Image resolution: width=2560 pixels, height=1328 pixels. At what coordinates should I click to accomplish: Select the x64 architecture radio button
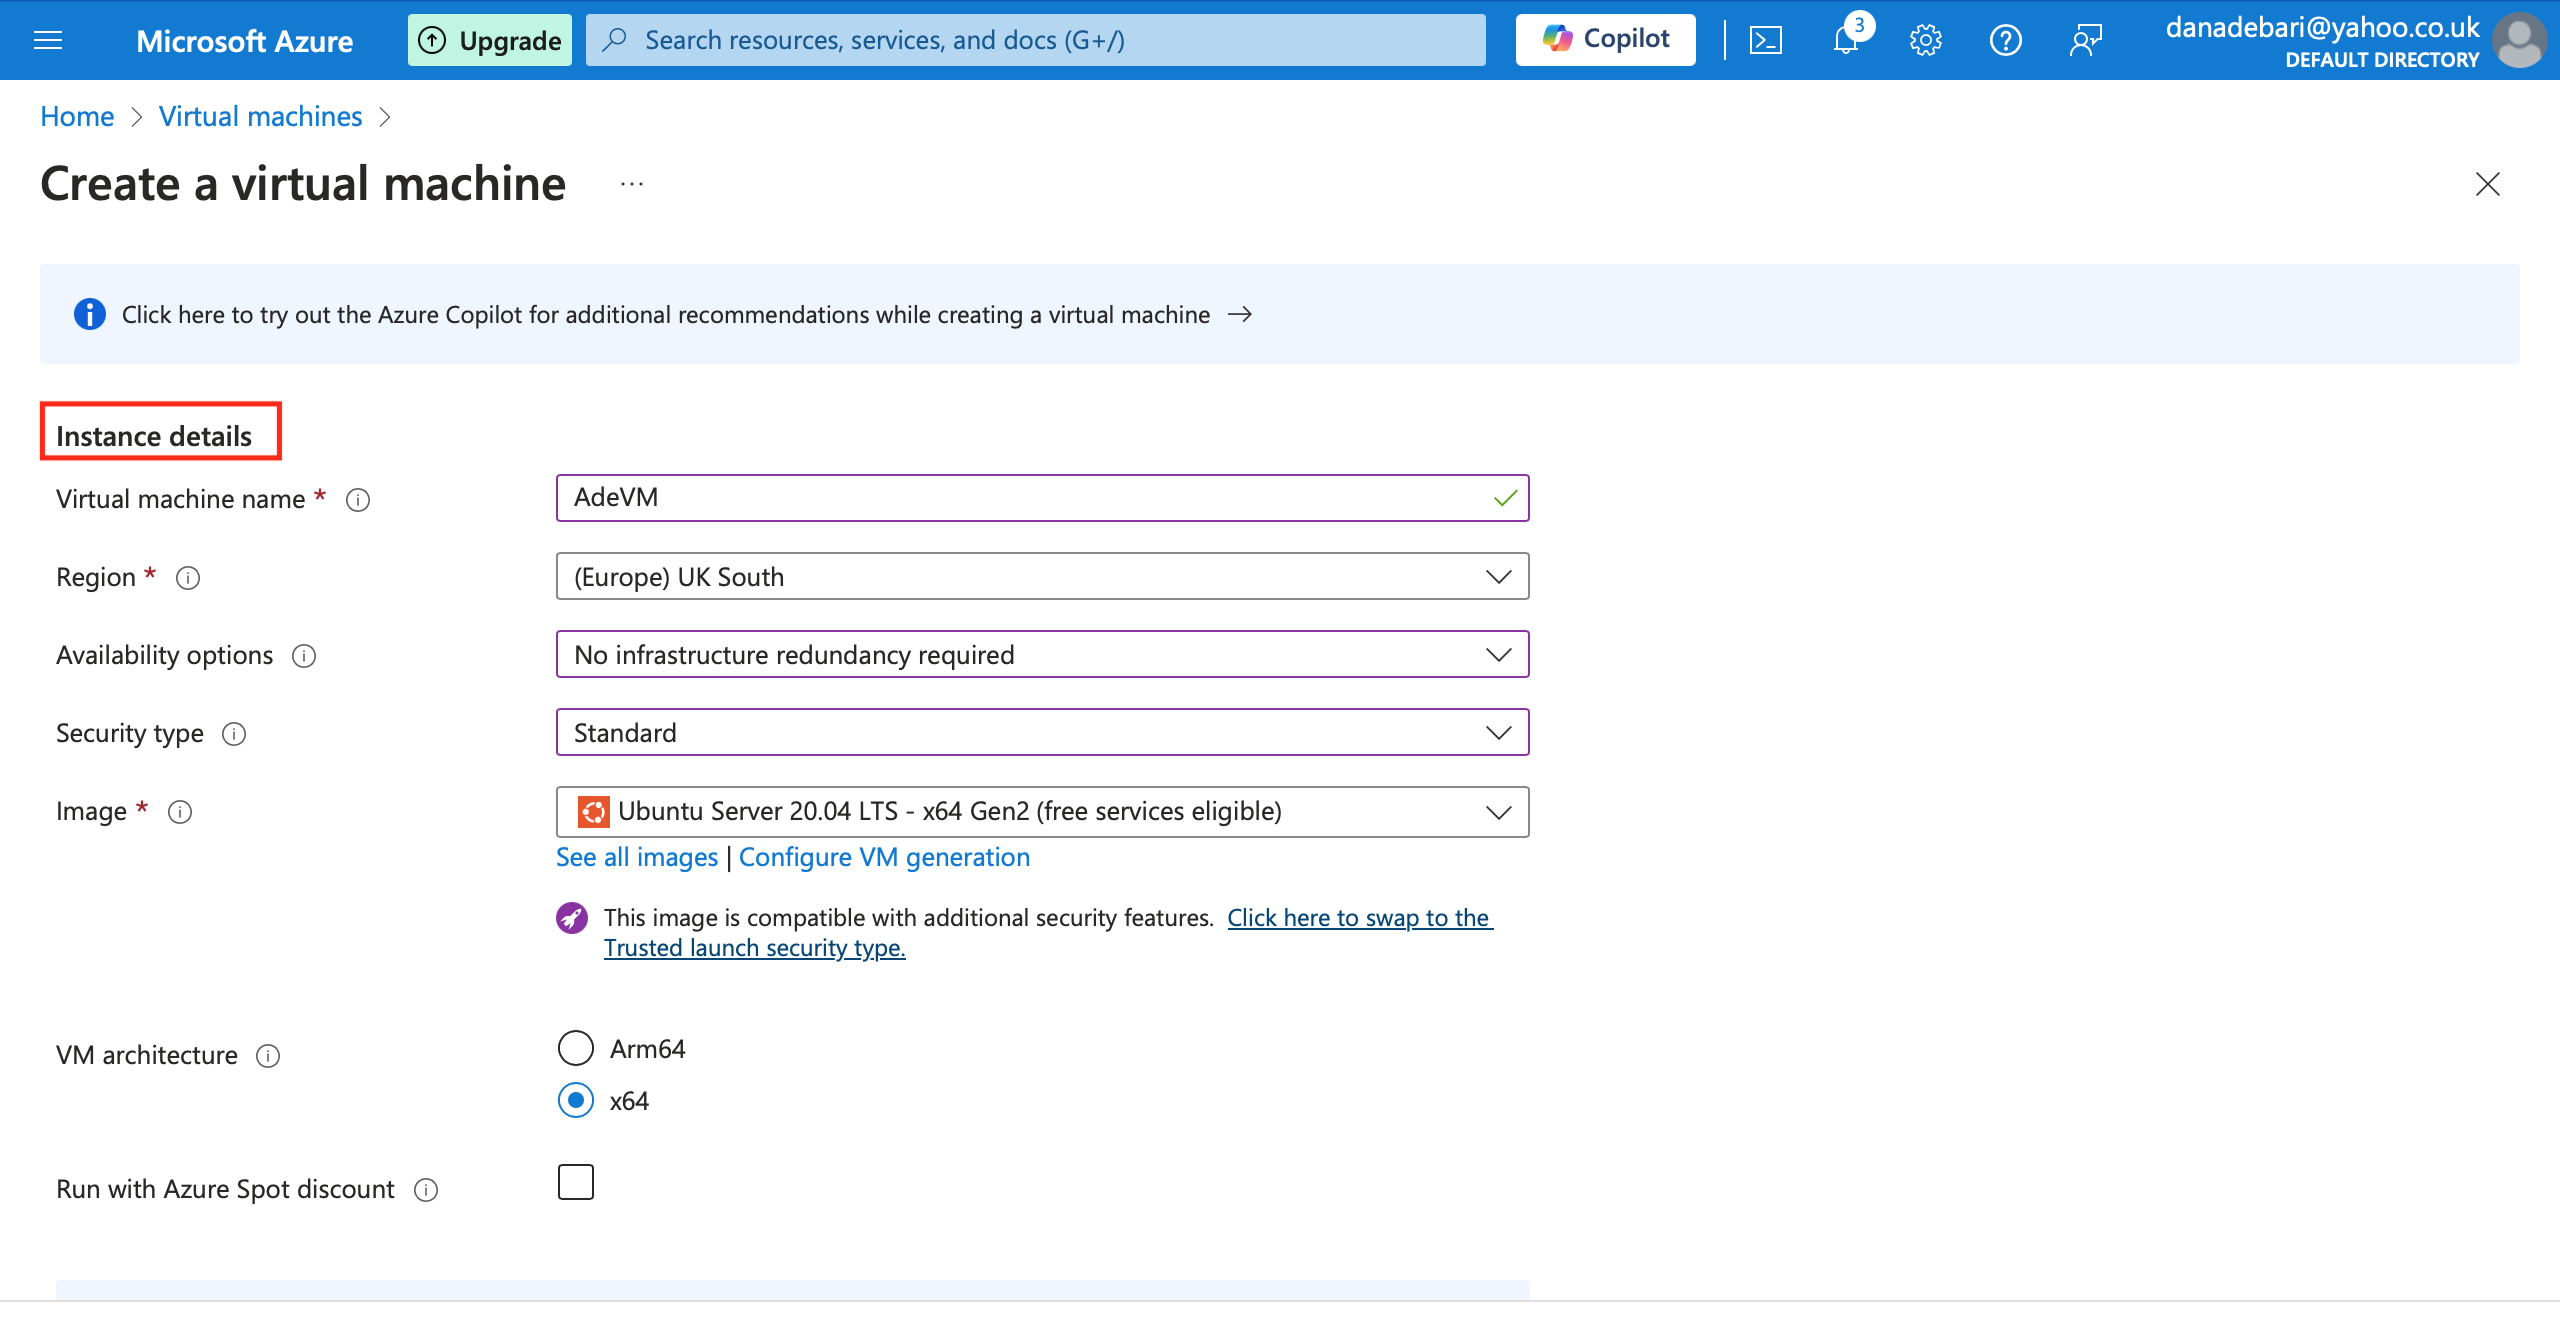tap(576, 1100)
